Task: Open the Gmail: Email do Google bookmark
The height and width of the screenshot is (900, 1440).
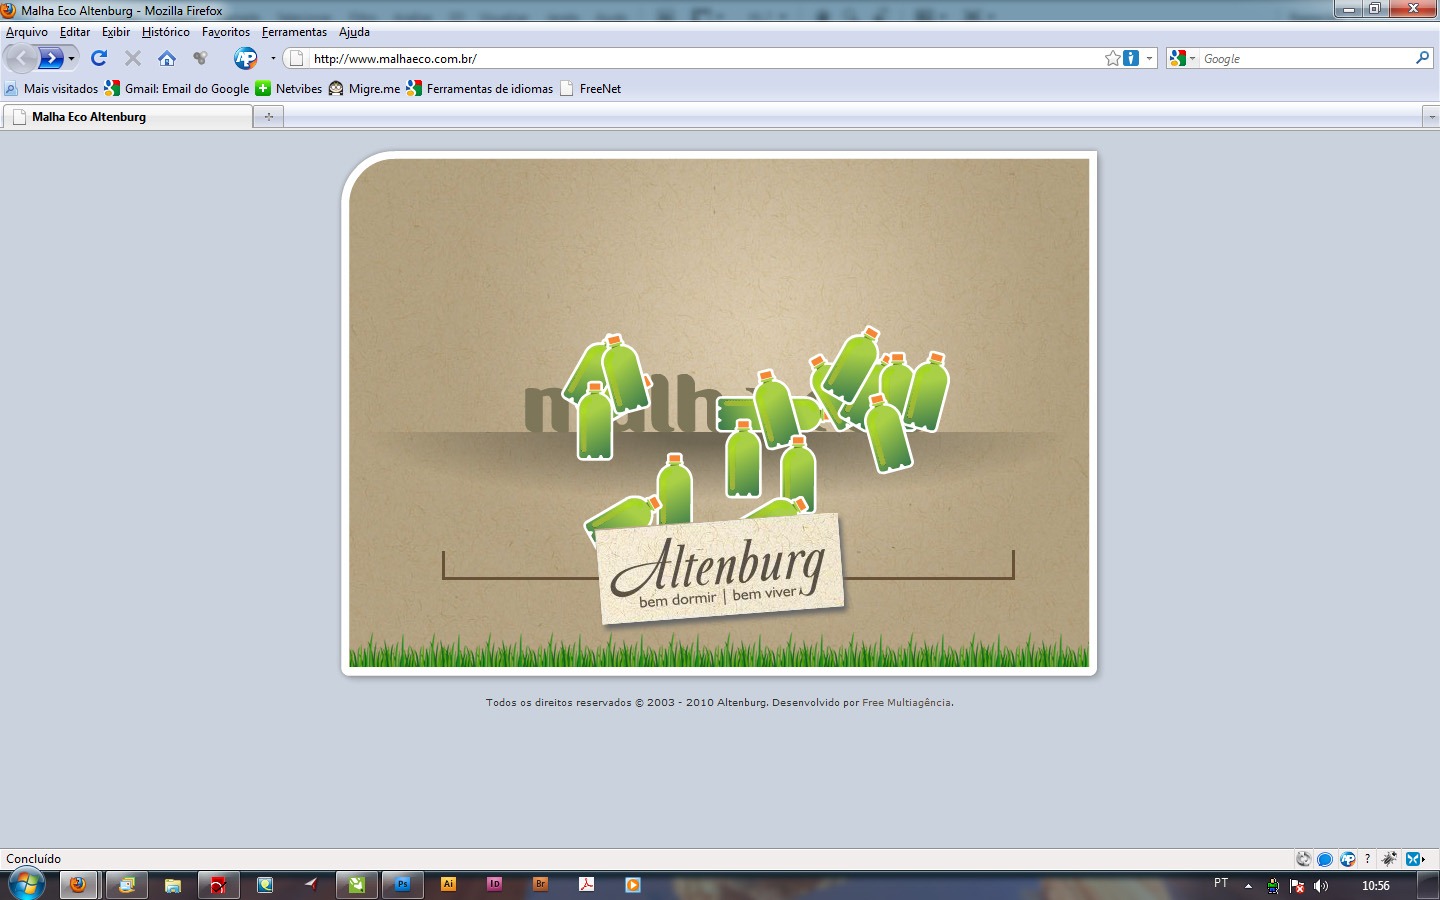Action: coord(177,89)
